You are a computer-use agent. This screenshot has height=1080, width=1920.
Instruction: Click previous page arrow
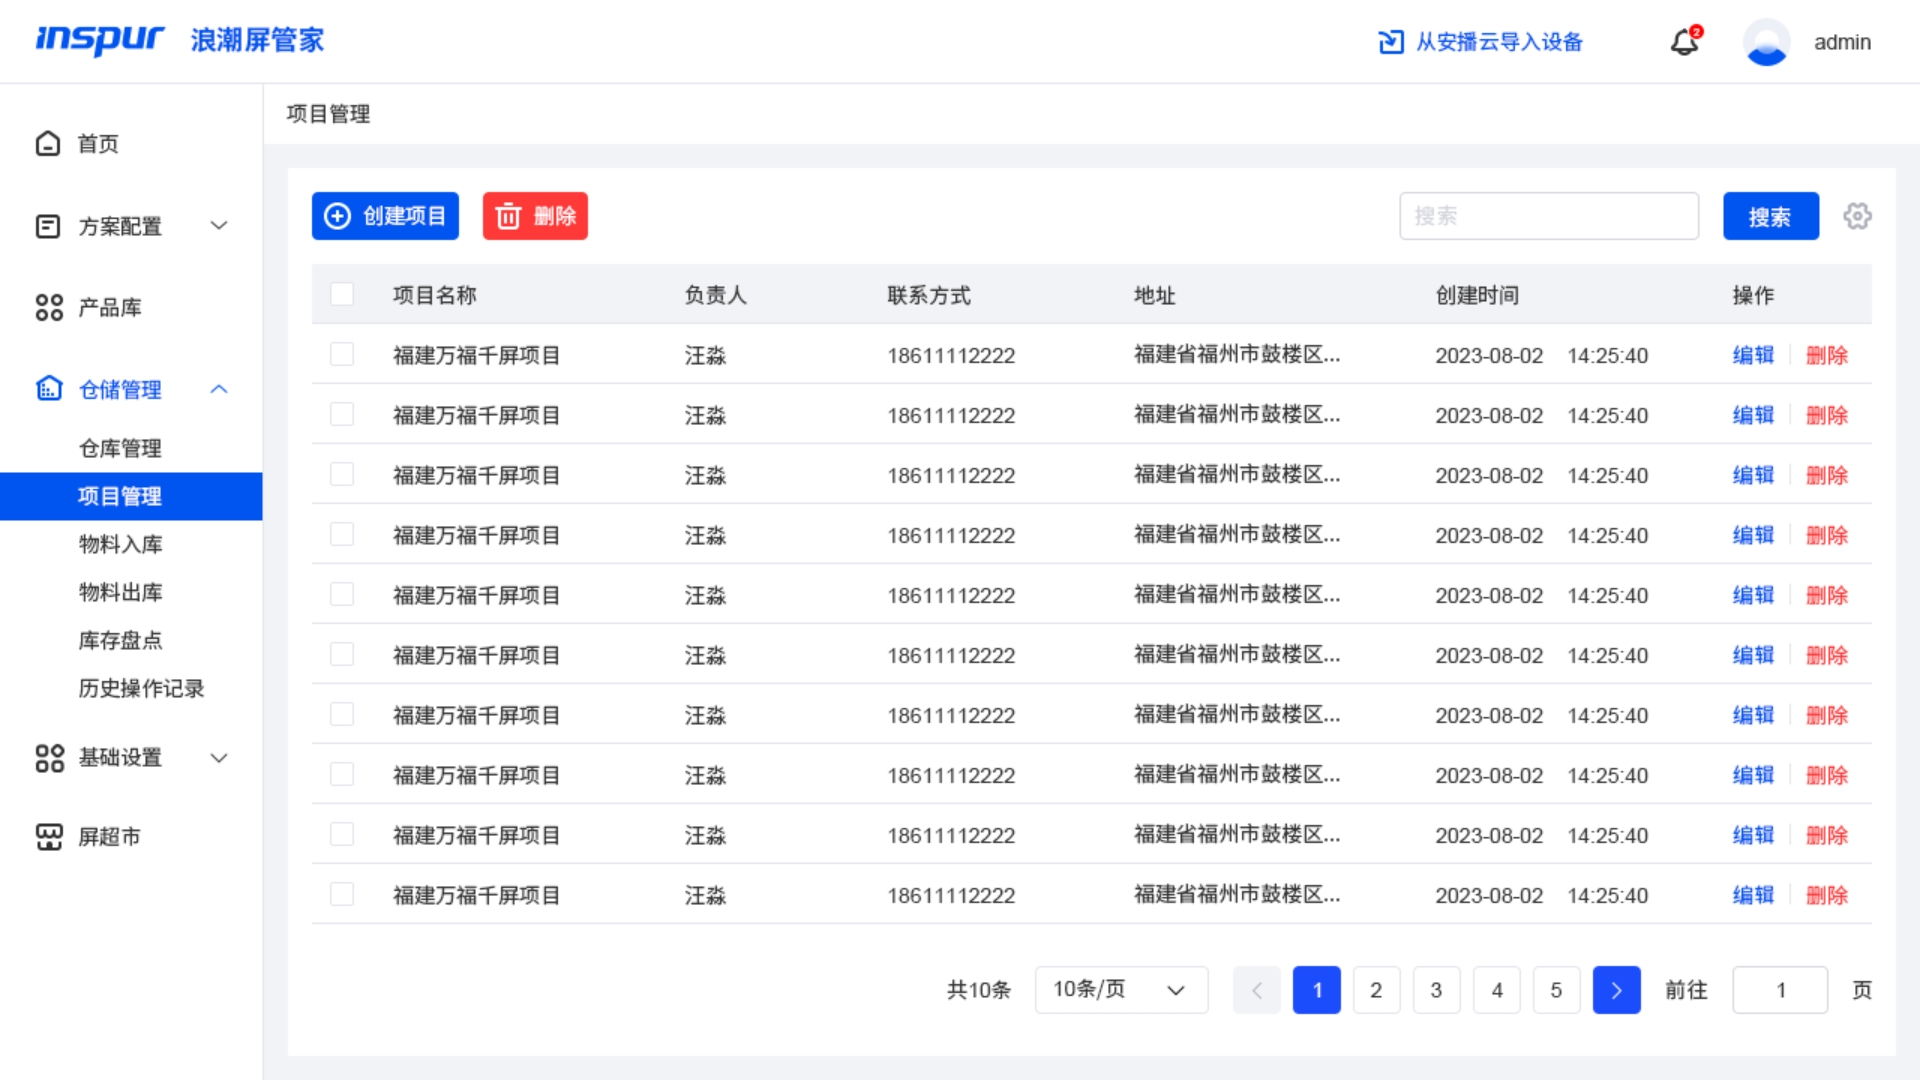coord(1257,990)
